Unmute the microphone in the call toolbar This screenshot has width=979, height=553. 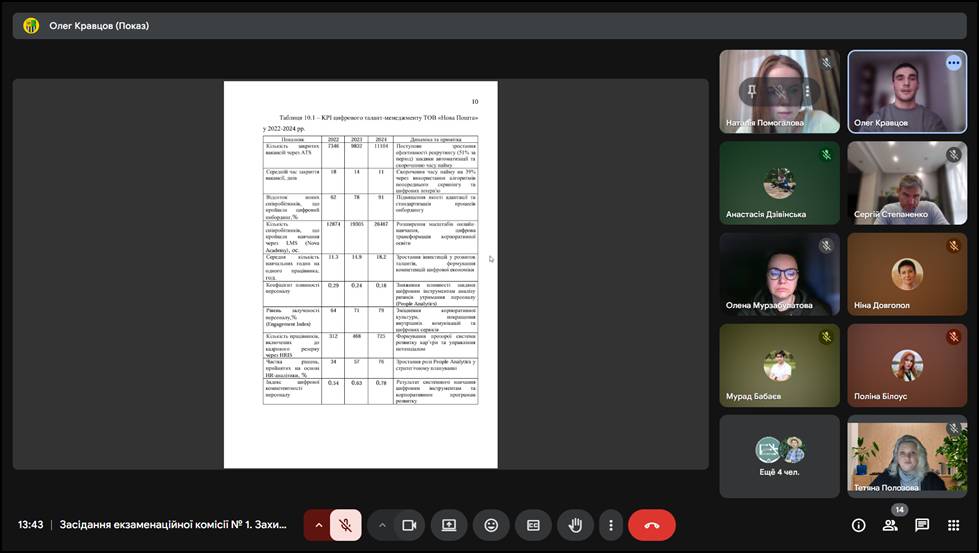345,525
